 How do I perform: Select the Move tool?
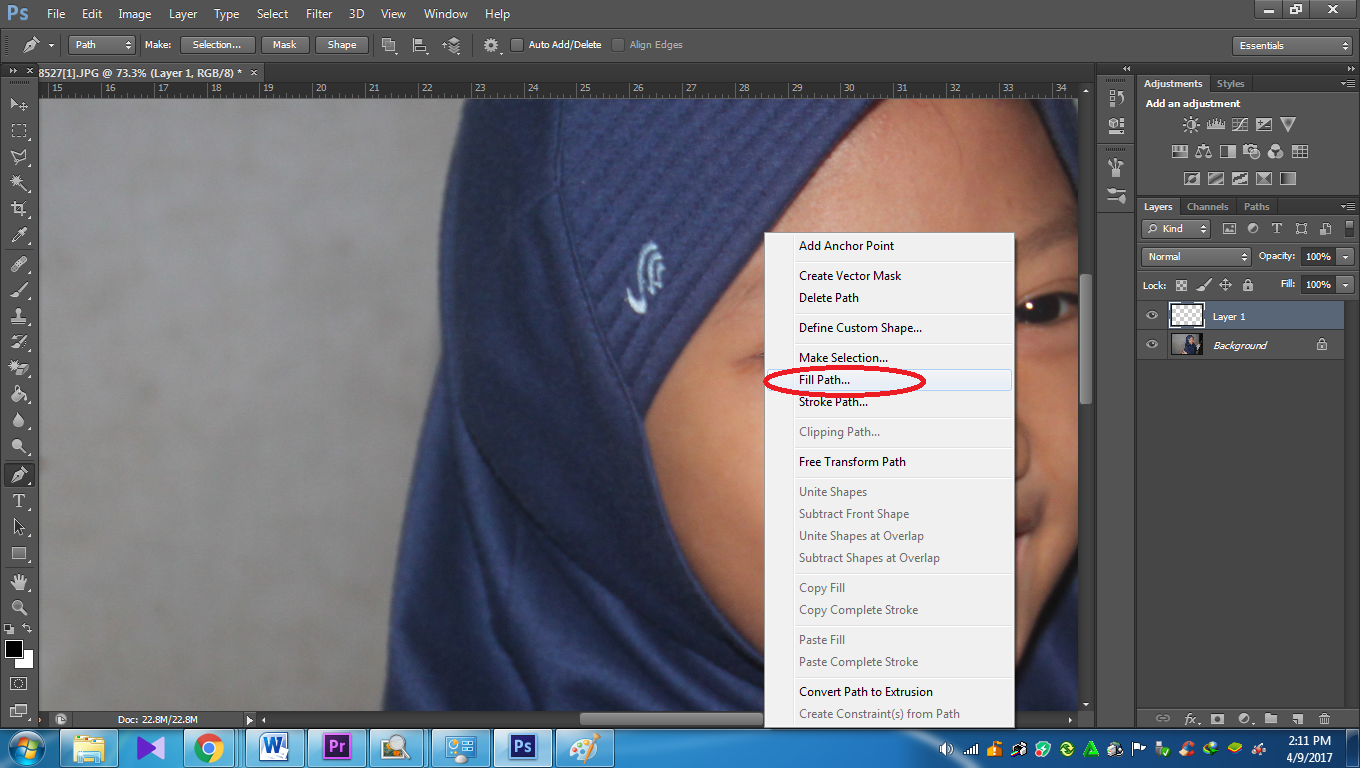point(18,104)
